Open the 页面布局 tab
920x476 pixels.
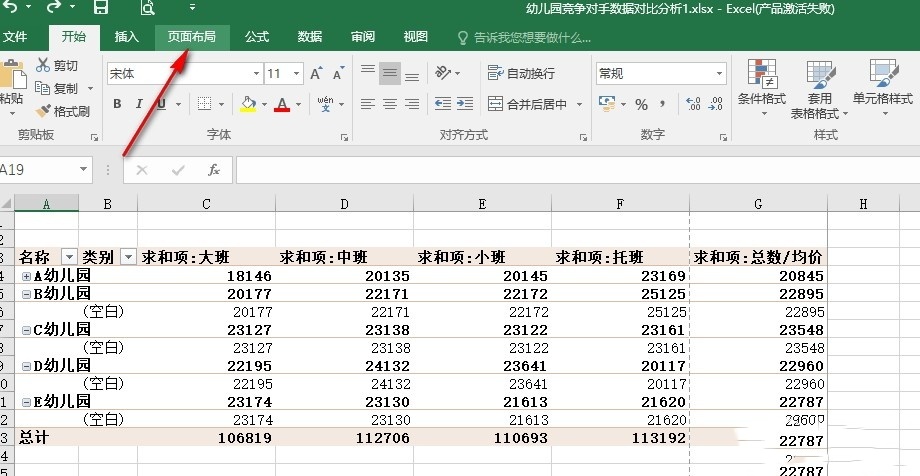192,37
